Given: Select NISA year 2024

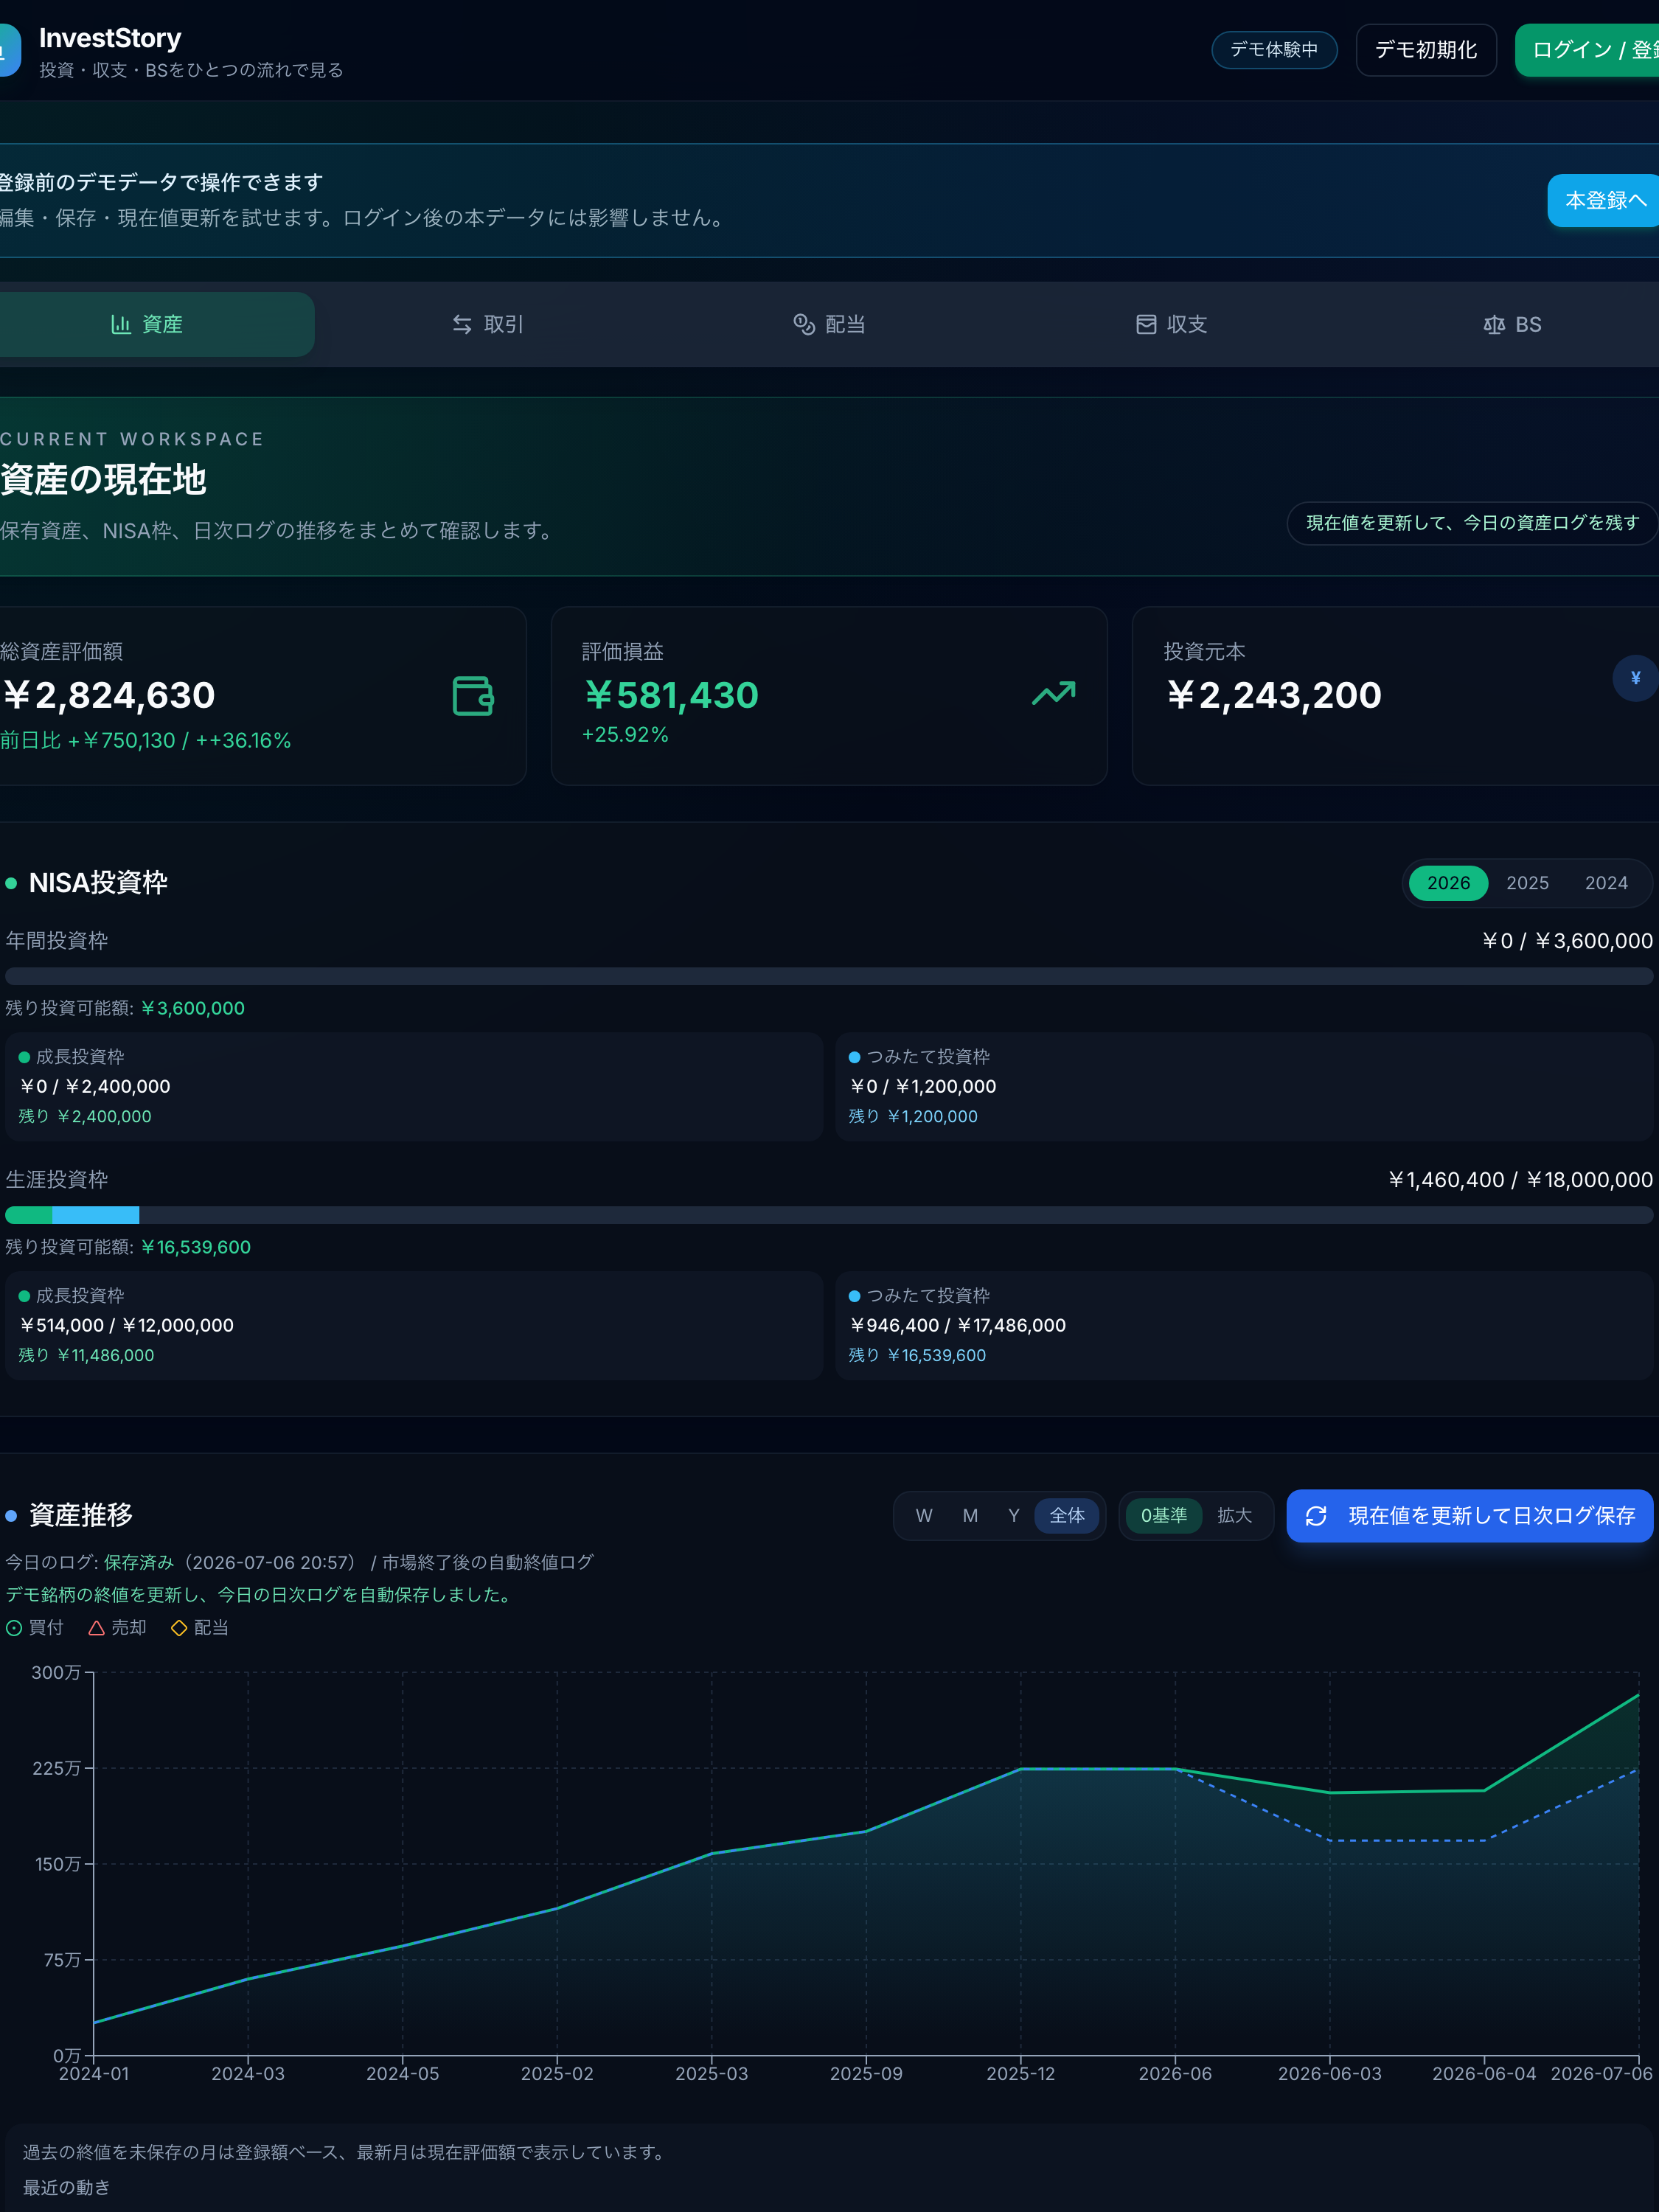Looking at the screenshot, I should (x=1606, y=883).
